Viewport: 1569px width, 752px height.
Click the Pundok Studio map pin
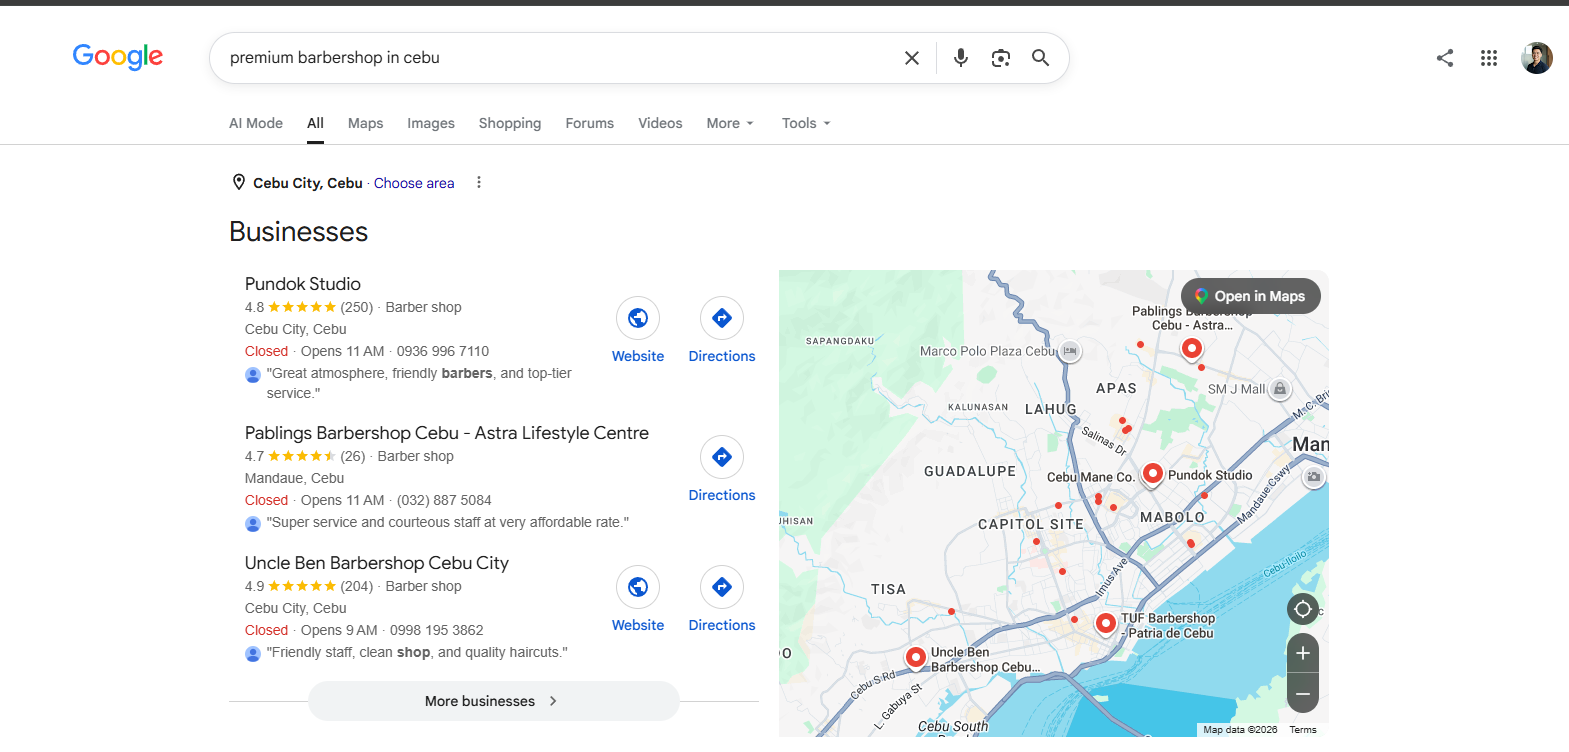point(1153,473)
